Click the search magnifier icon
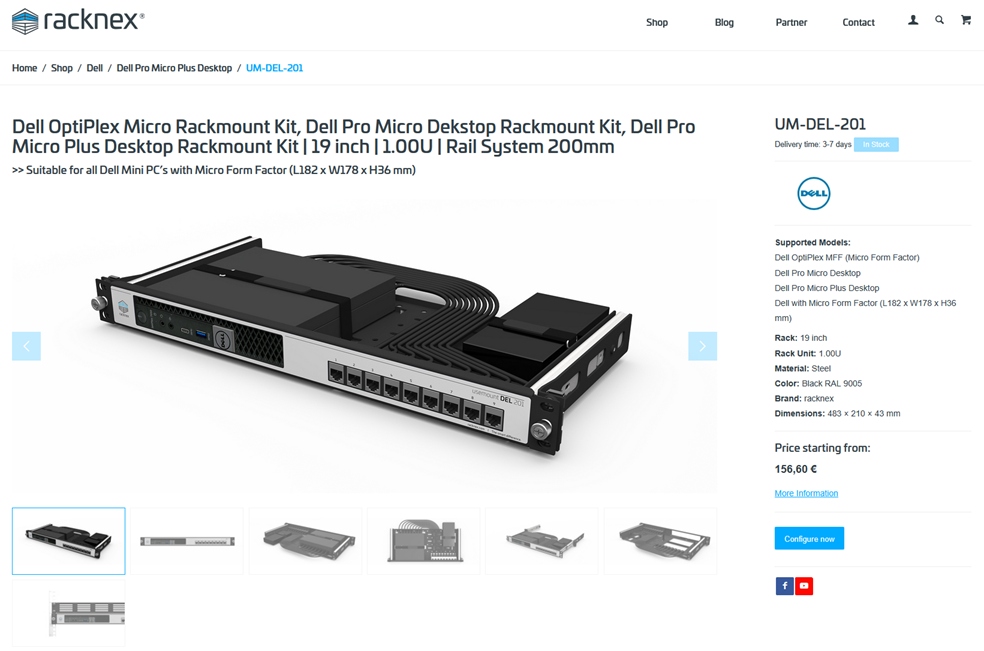The width and height of the screenshot is (984, 651). coord(939,20)
